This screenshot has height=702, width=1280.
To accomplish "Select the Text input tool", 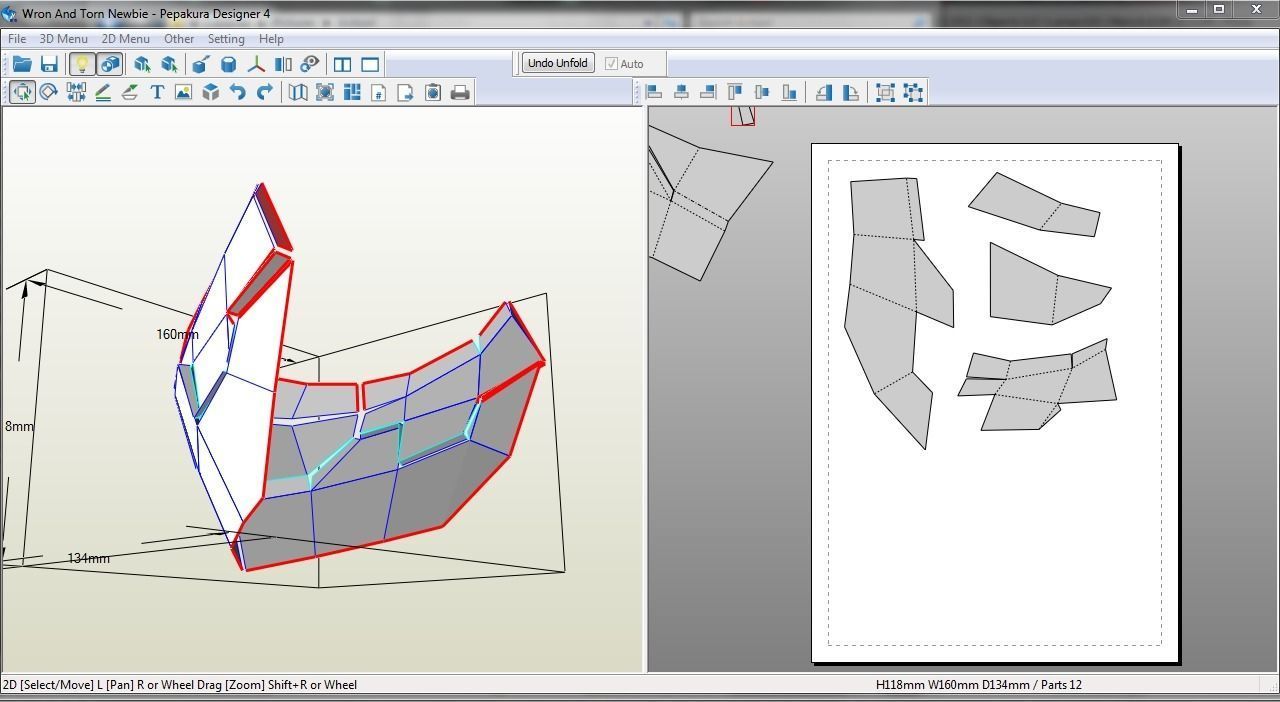I will pos(157,92).
